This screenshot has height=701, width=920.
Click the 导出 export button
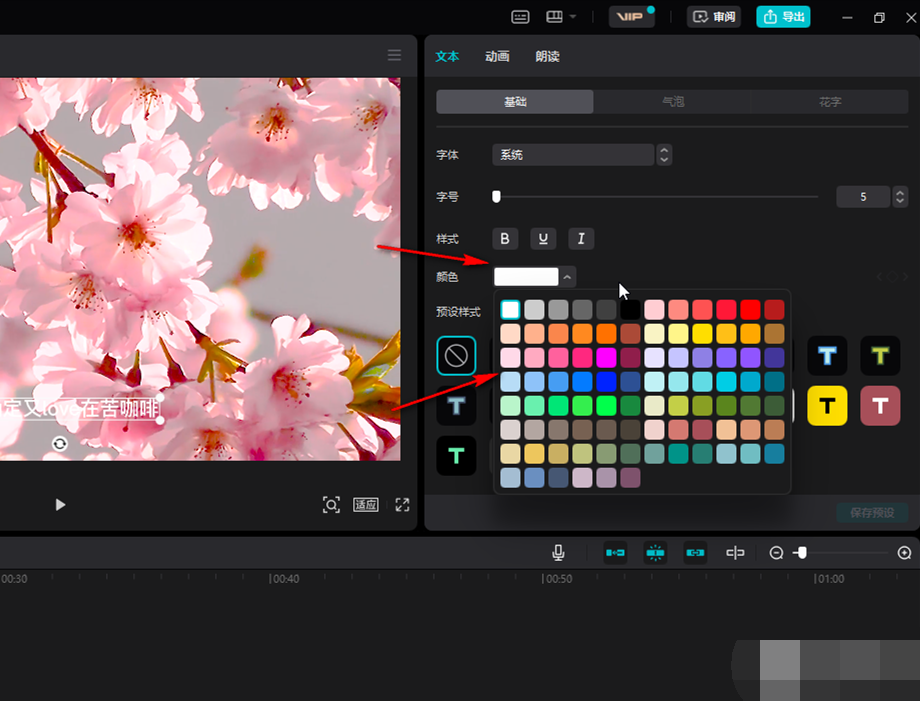(x=783, y=17)
